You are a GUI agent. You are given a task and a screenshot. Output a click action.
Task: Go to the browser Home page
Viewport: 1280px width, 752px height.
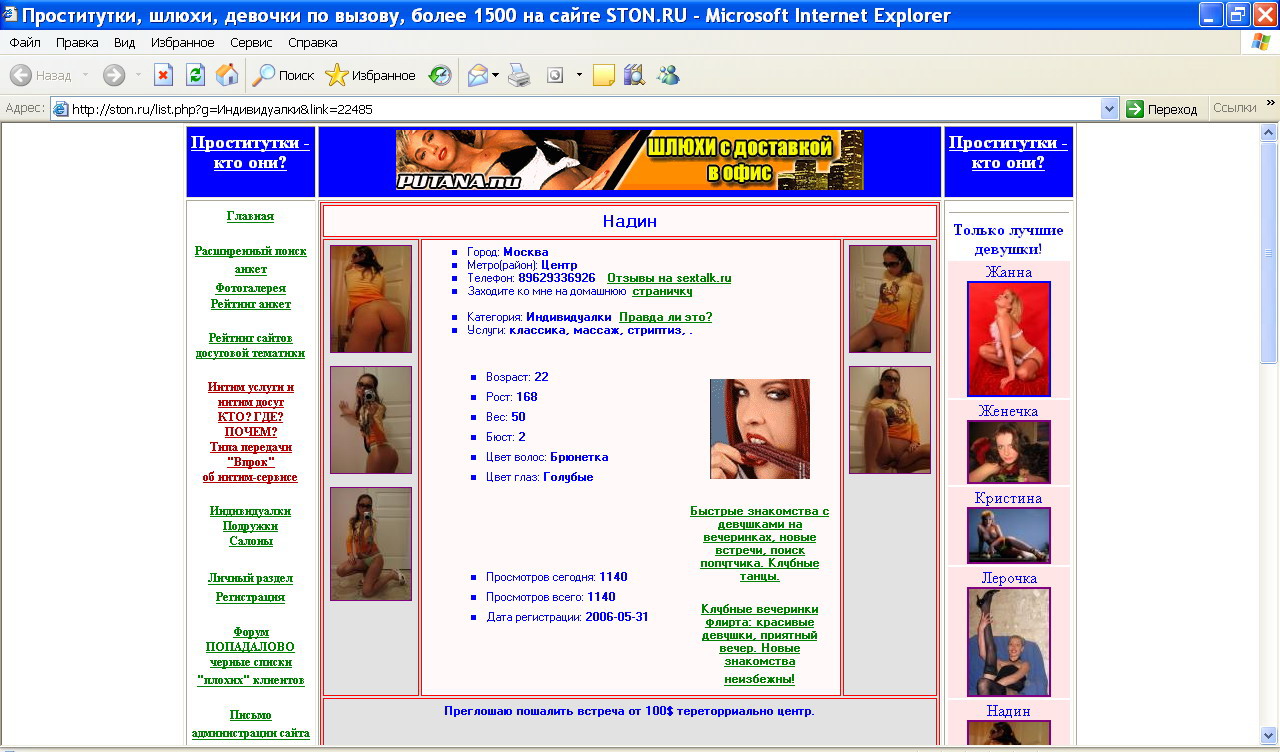coord(227,75)
